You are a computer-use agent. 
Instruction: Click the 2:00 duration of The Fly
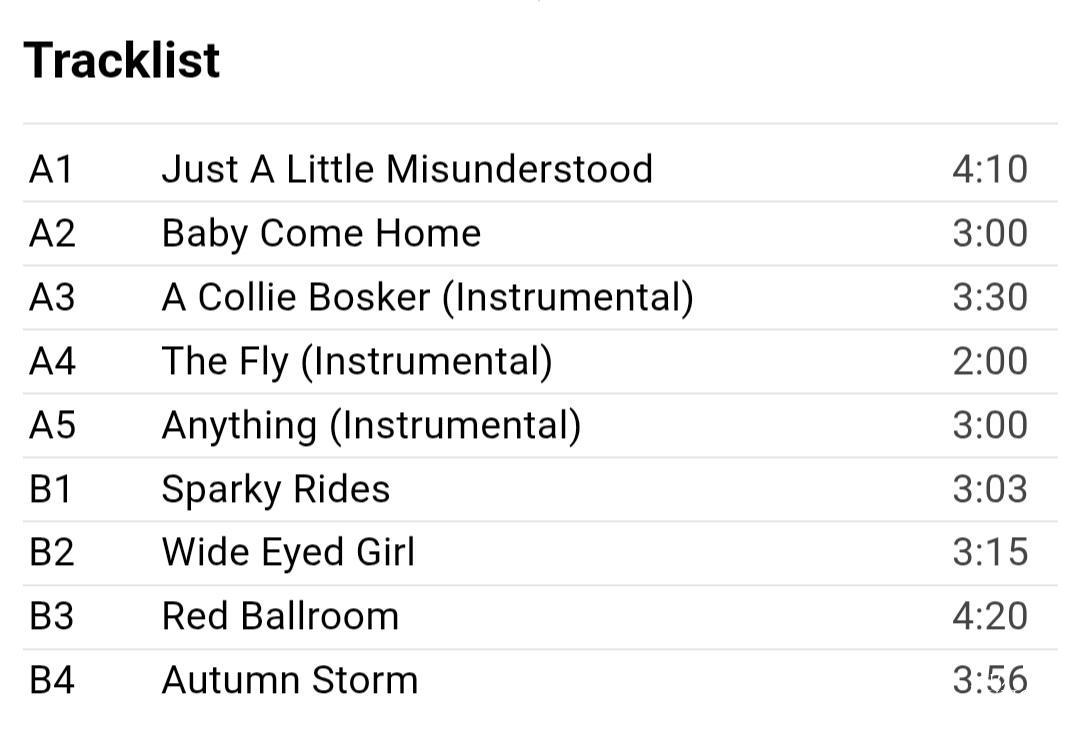[x=989, y=361]
